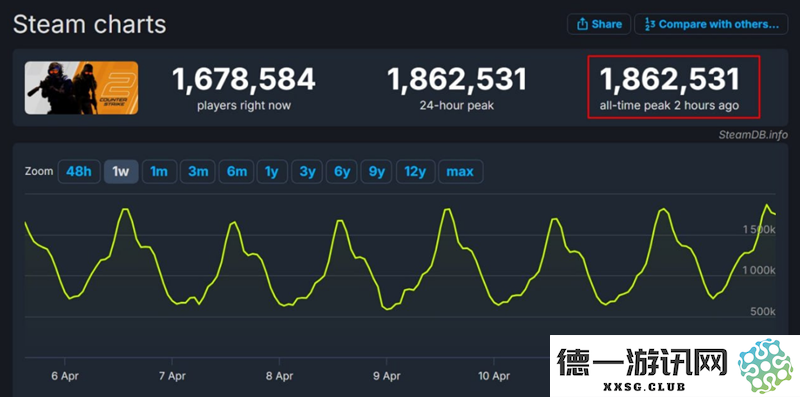
Task: Choose the 3m zoom range
Action: tap(198, 171)
